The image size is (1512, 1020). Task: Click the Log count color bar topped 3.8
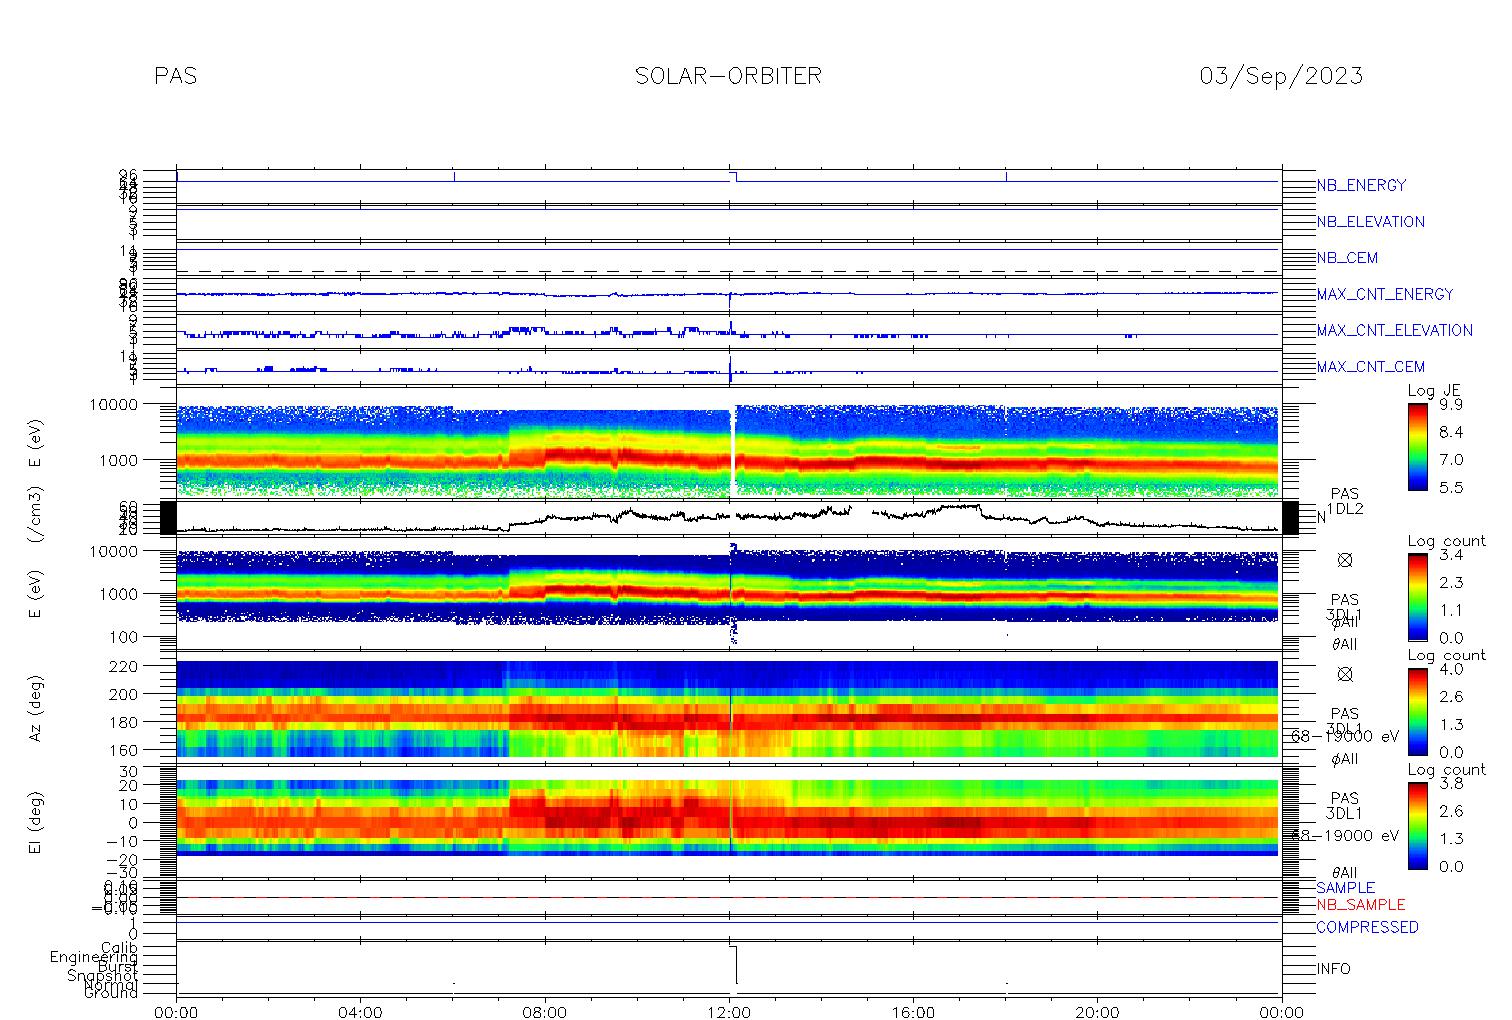pyautogui.click(x=1417, y=825)
